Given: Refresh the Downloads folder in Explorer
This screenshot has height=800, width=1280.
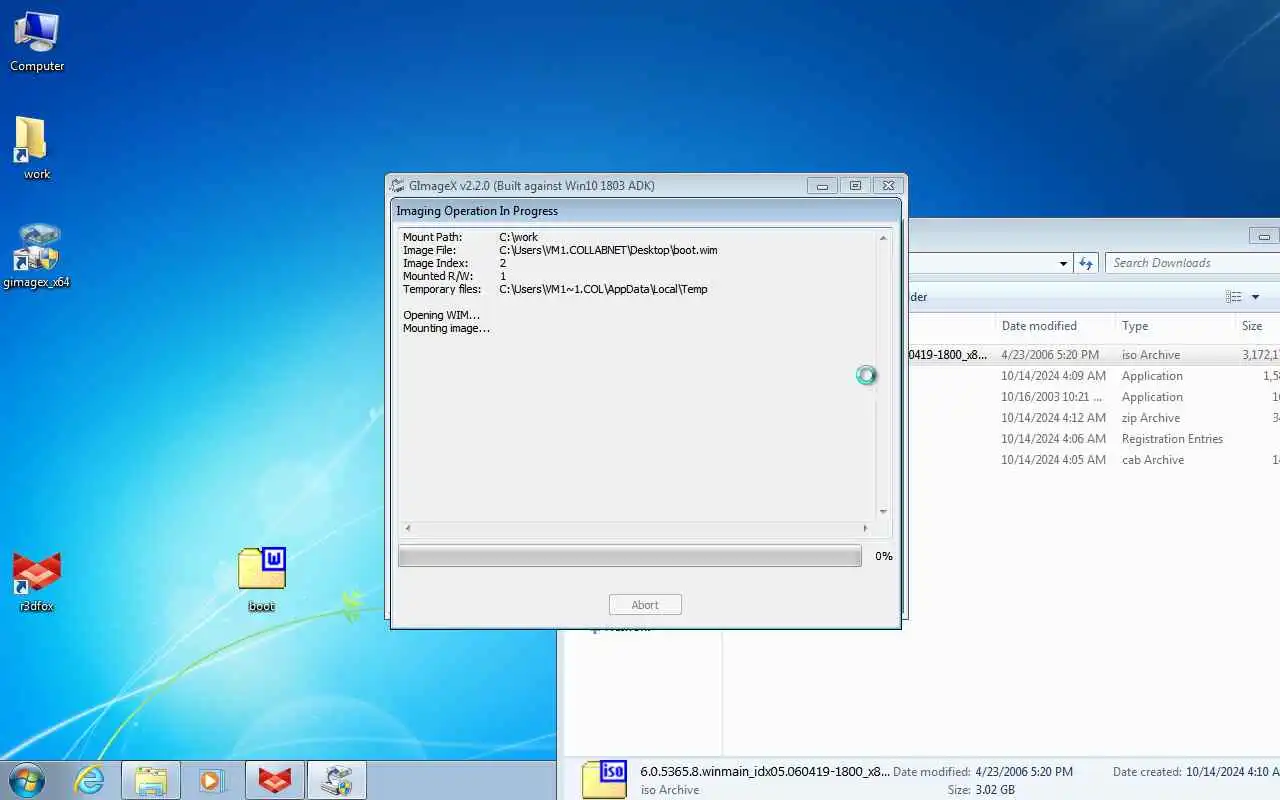Looking at the screenshot, I should tap(1086, 263).
